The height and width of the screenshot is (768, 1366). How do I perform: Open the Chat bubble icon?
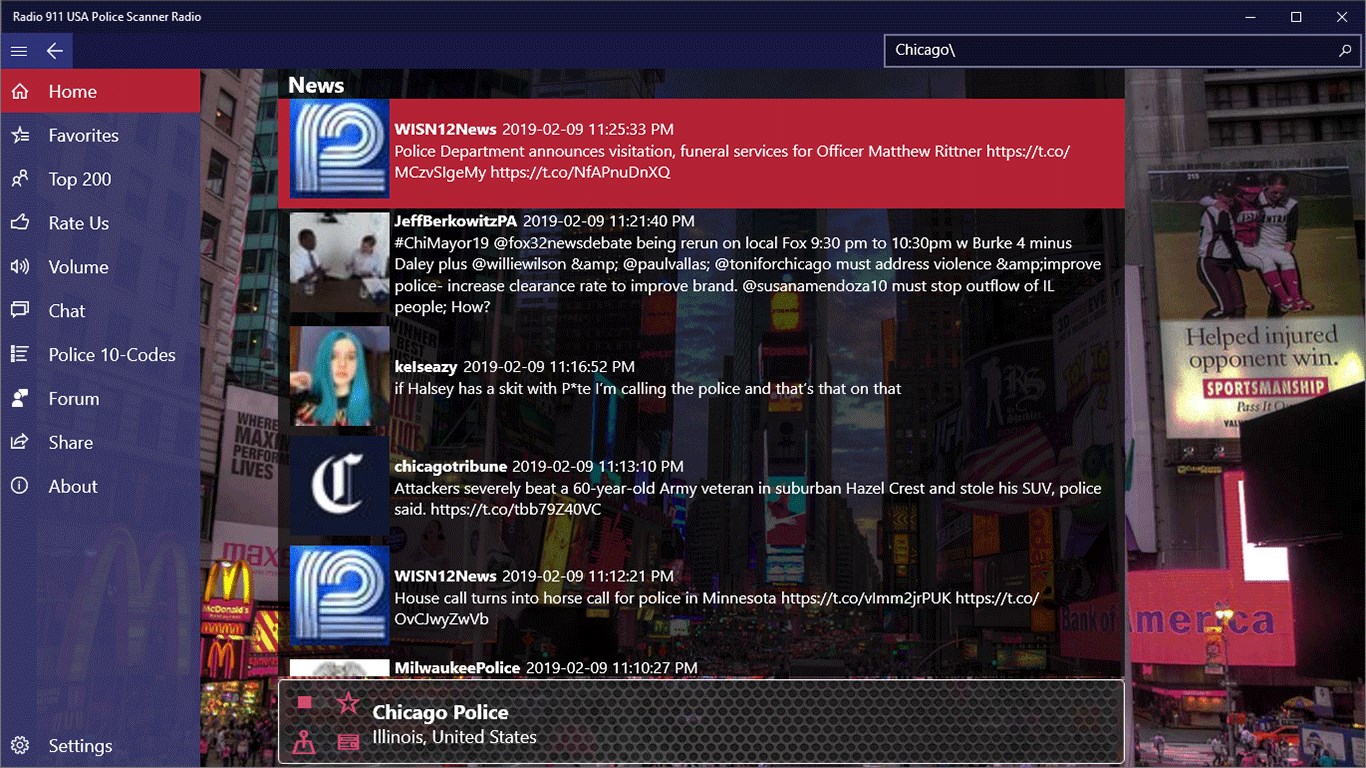tap(19, 311)
